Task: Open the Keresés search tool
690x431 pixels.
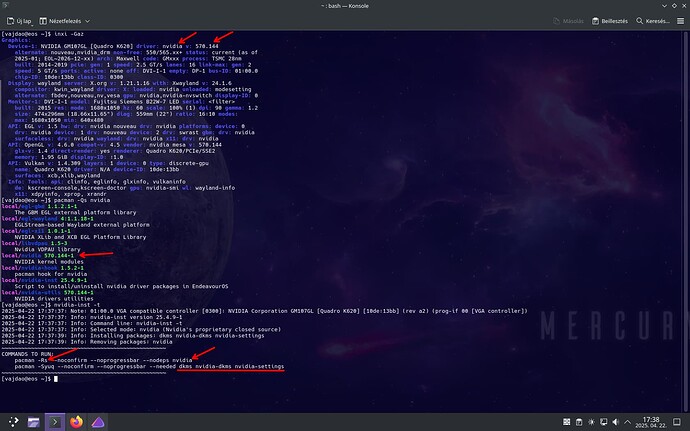Action: click(x=653, y=21)
